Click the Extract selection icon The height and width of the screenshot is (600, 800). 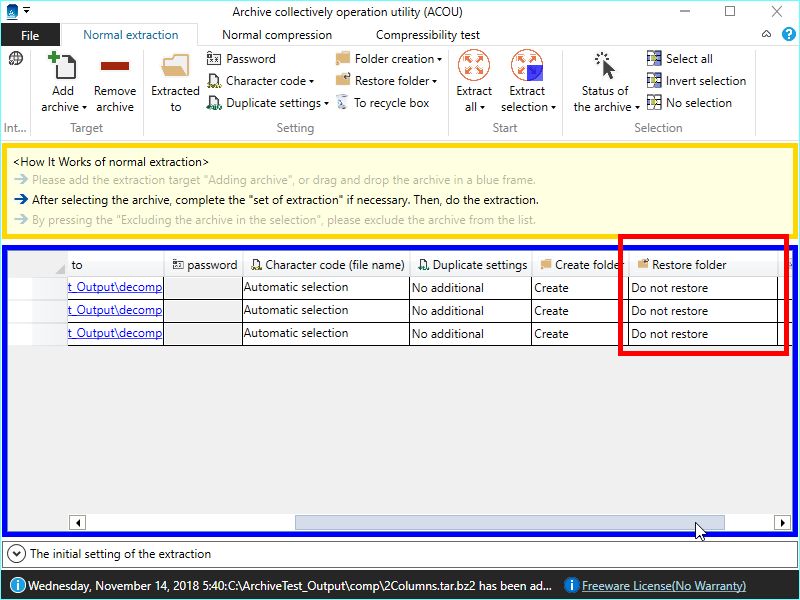coord(527,67)
